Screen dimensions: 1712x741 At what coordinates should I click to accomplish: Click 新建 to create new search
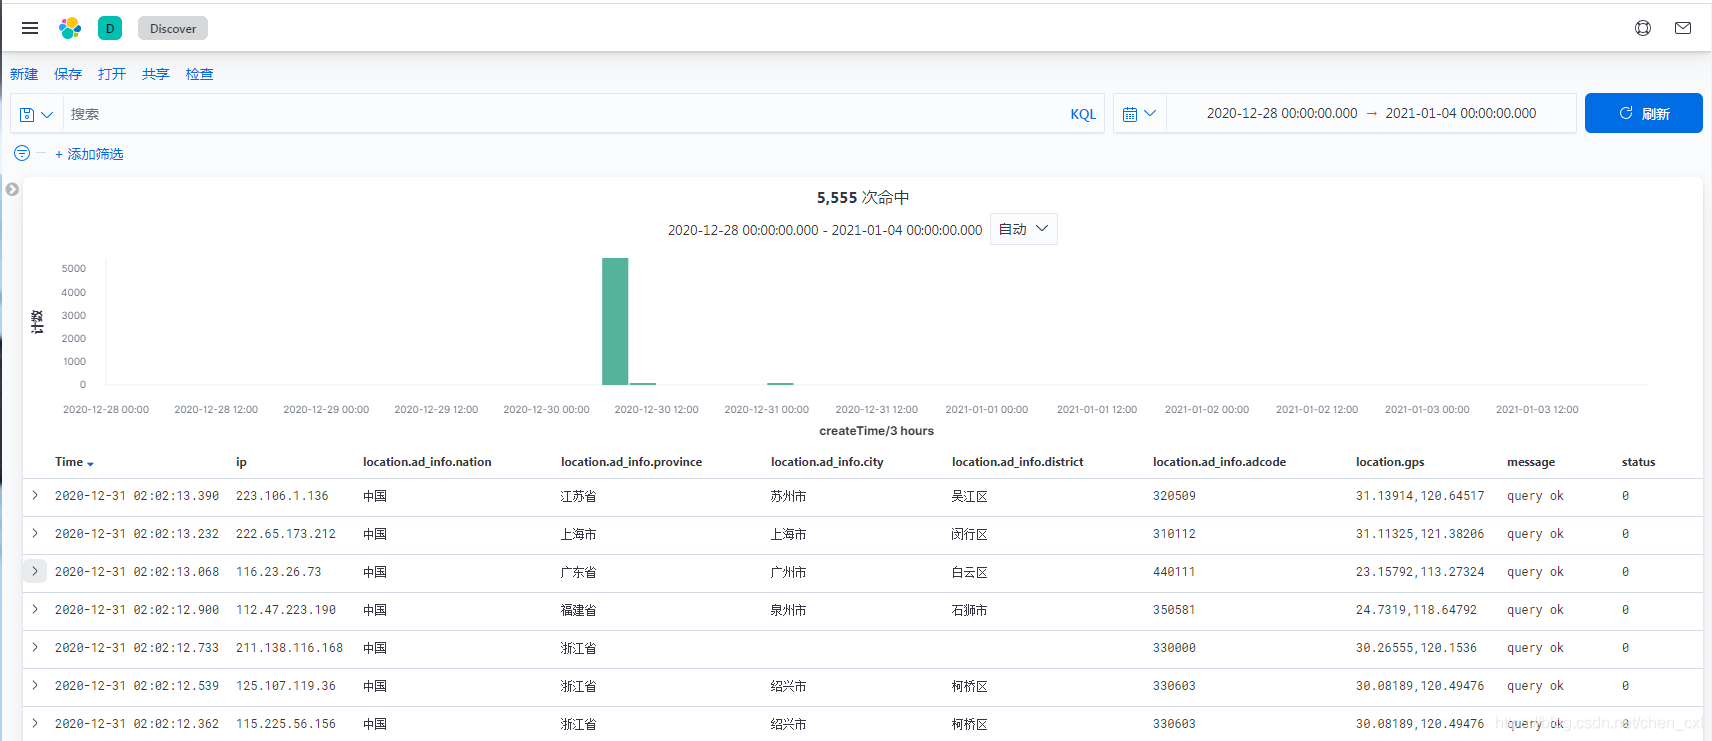[x=24, y=74]
